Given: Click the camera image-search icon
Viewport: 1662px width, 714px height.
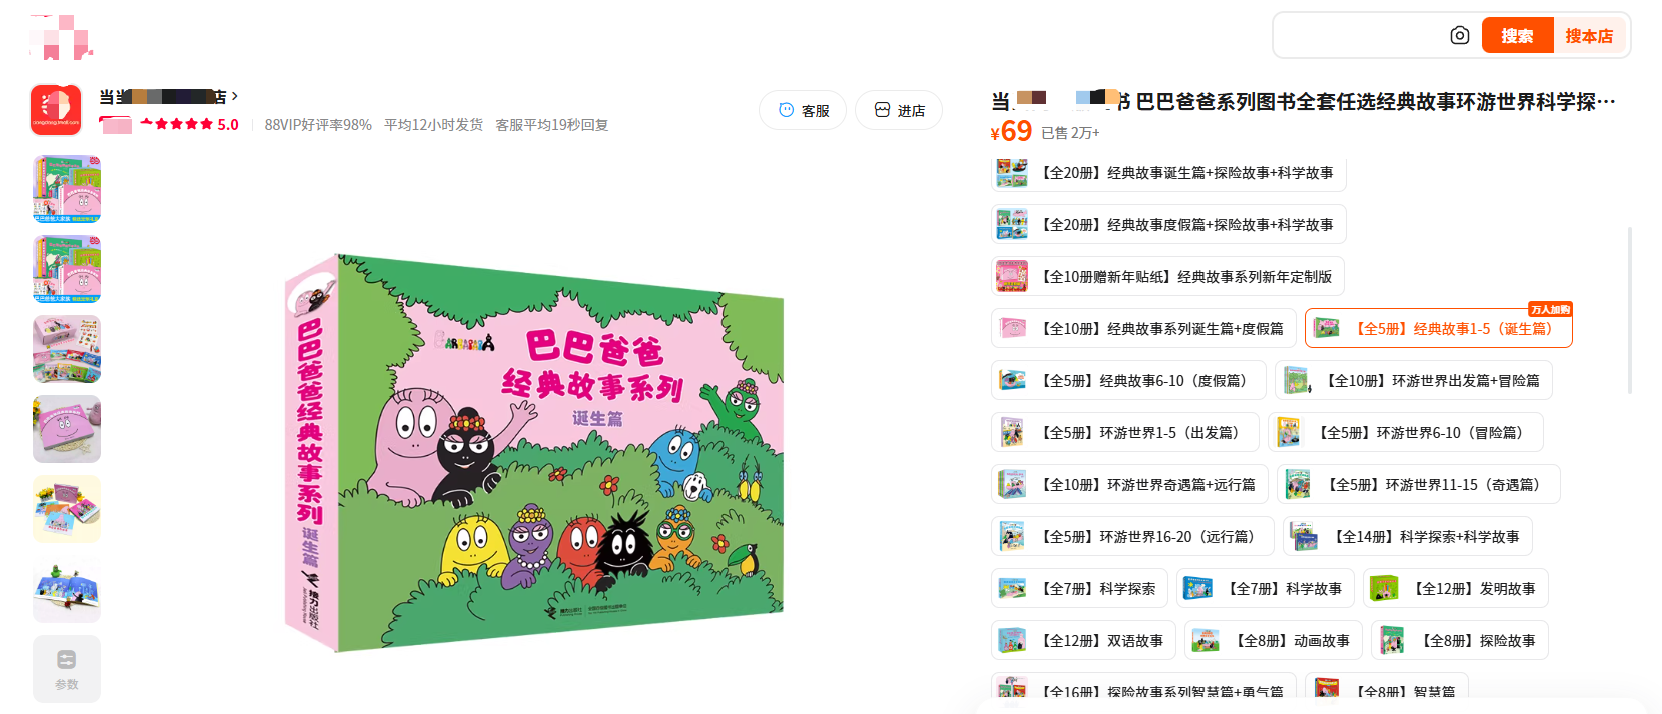Looking at the screenshot, I should coord(1459,36).
